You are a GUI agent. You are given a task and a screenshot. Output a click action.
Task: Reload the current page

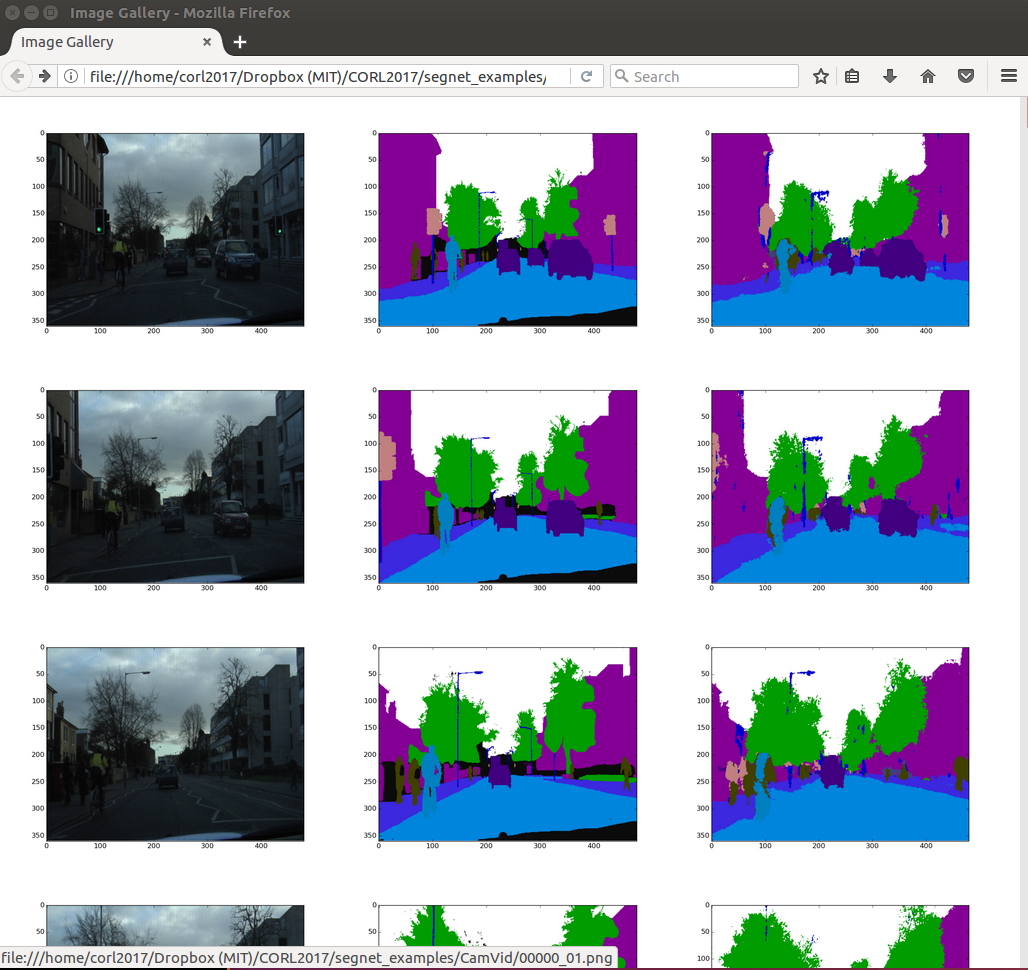pyautogui.click(x=587, y=77)
